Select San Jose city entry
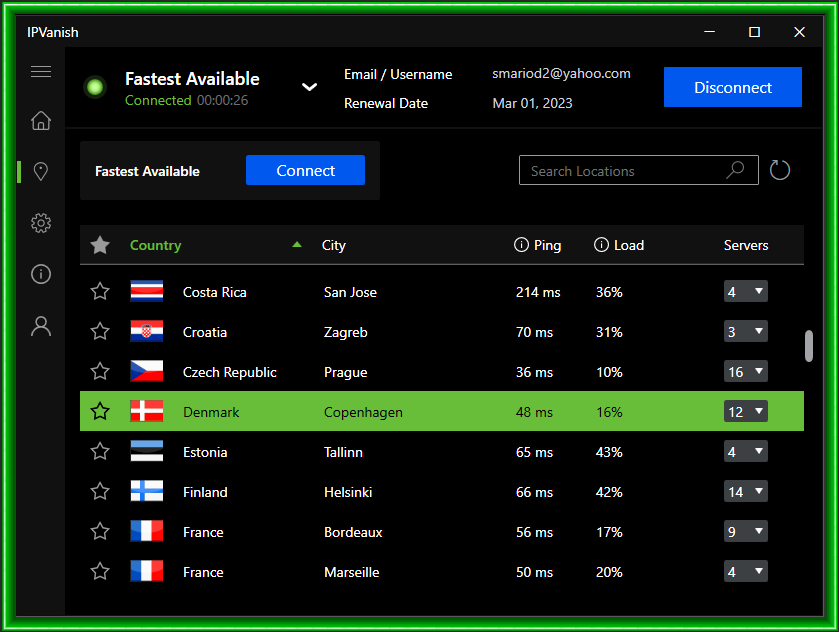Viewport: 839px width, 632px height. (x=350, y=292)
